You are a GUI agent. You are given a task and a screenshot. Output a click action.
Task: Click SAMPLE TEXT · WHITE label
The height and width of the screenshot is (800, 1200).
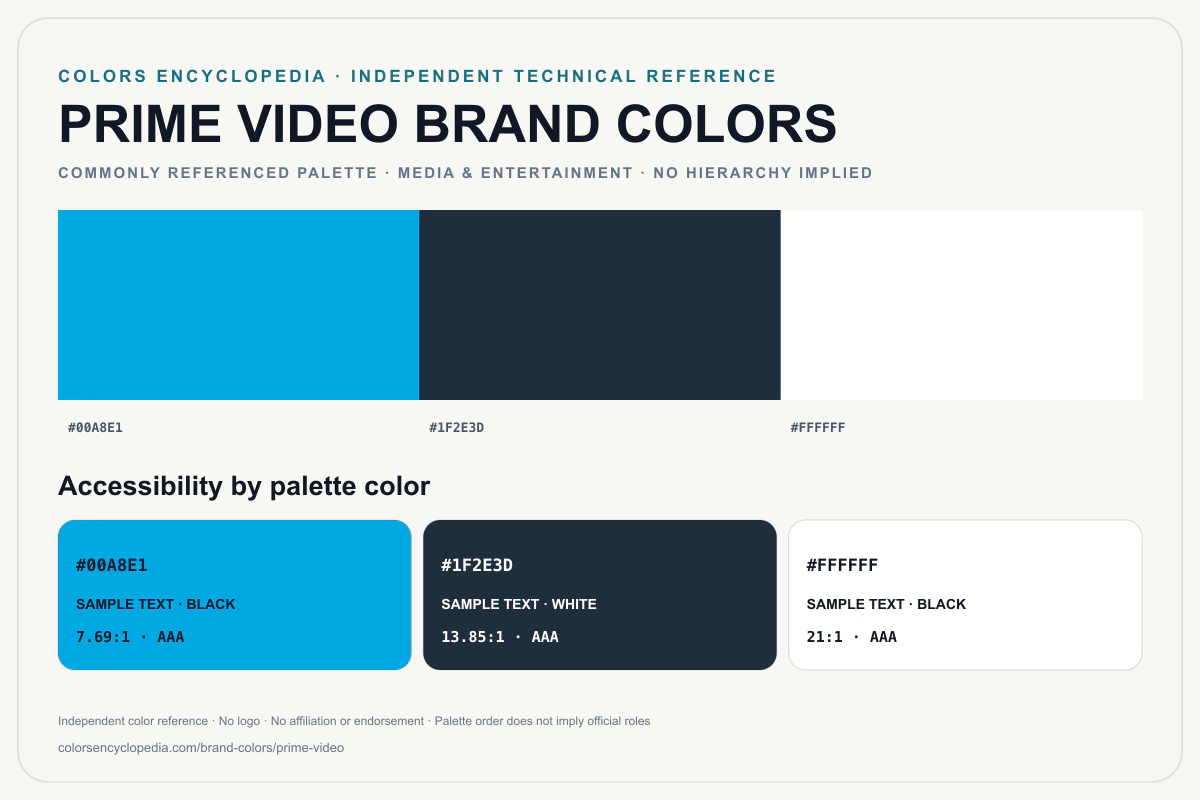[x=519, y=604]
